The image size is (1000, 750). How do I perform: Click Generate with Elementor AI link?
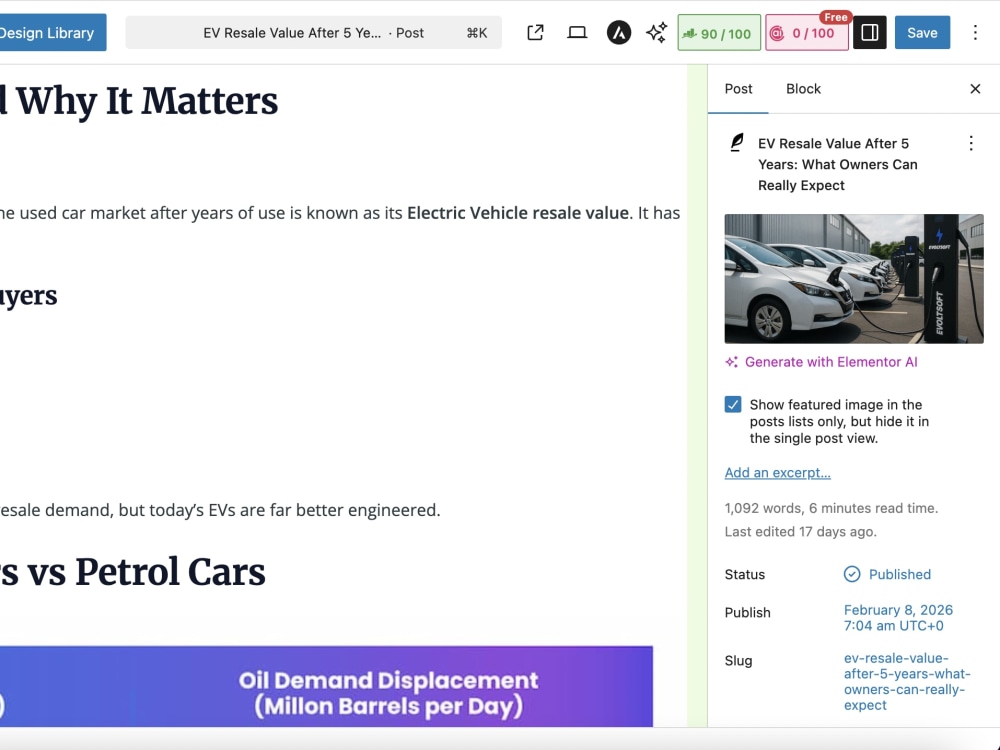tap(821, 362)
